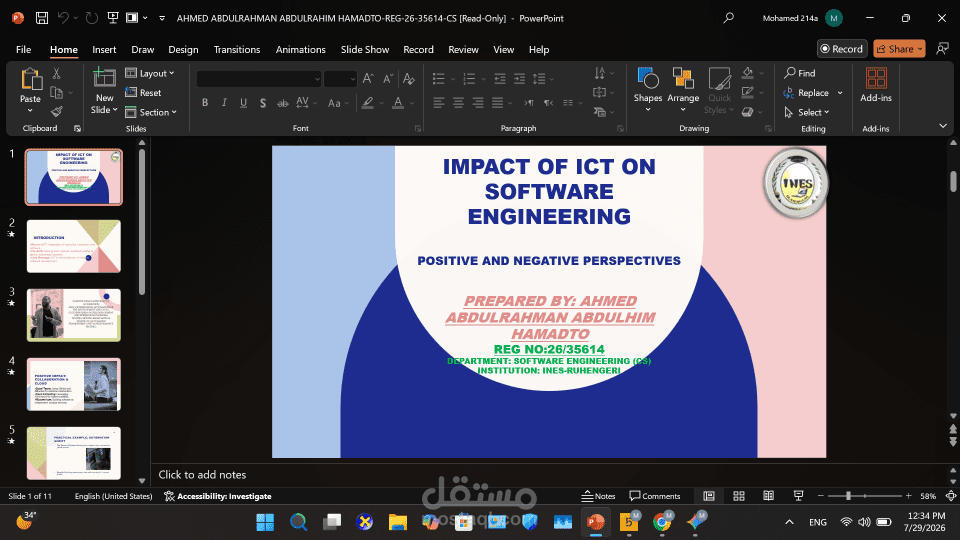Click the Paste clipboard icon
This screenshot has height=540, width=960.
click(30, 80)
